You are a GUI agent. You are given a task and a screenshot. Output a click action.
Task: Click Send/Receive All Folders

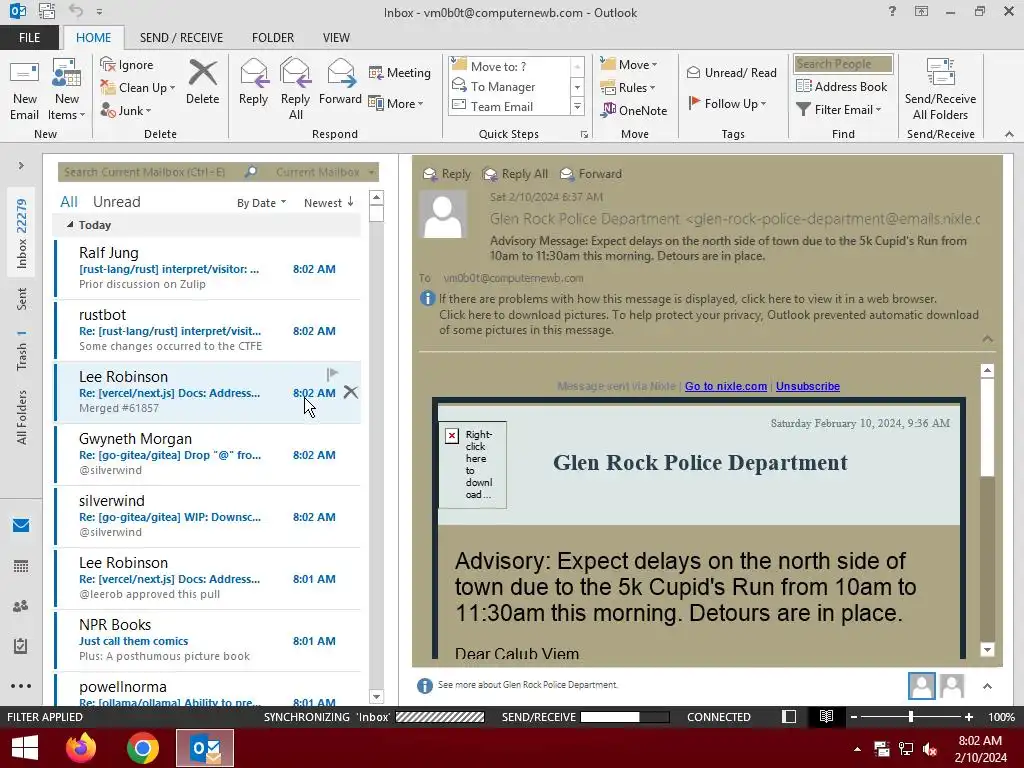940,90
